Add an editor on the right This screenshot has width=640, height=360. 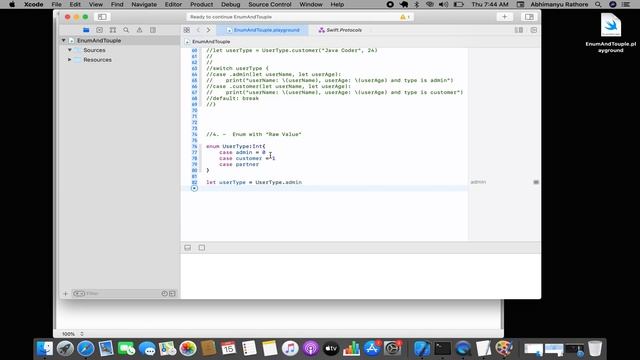pyautogui.click(x=533, y=30)
